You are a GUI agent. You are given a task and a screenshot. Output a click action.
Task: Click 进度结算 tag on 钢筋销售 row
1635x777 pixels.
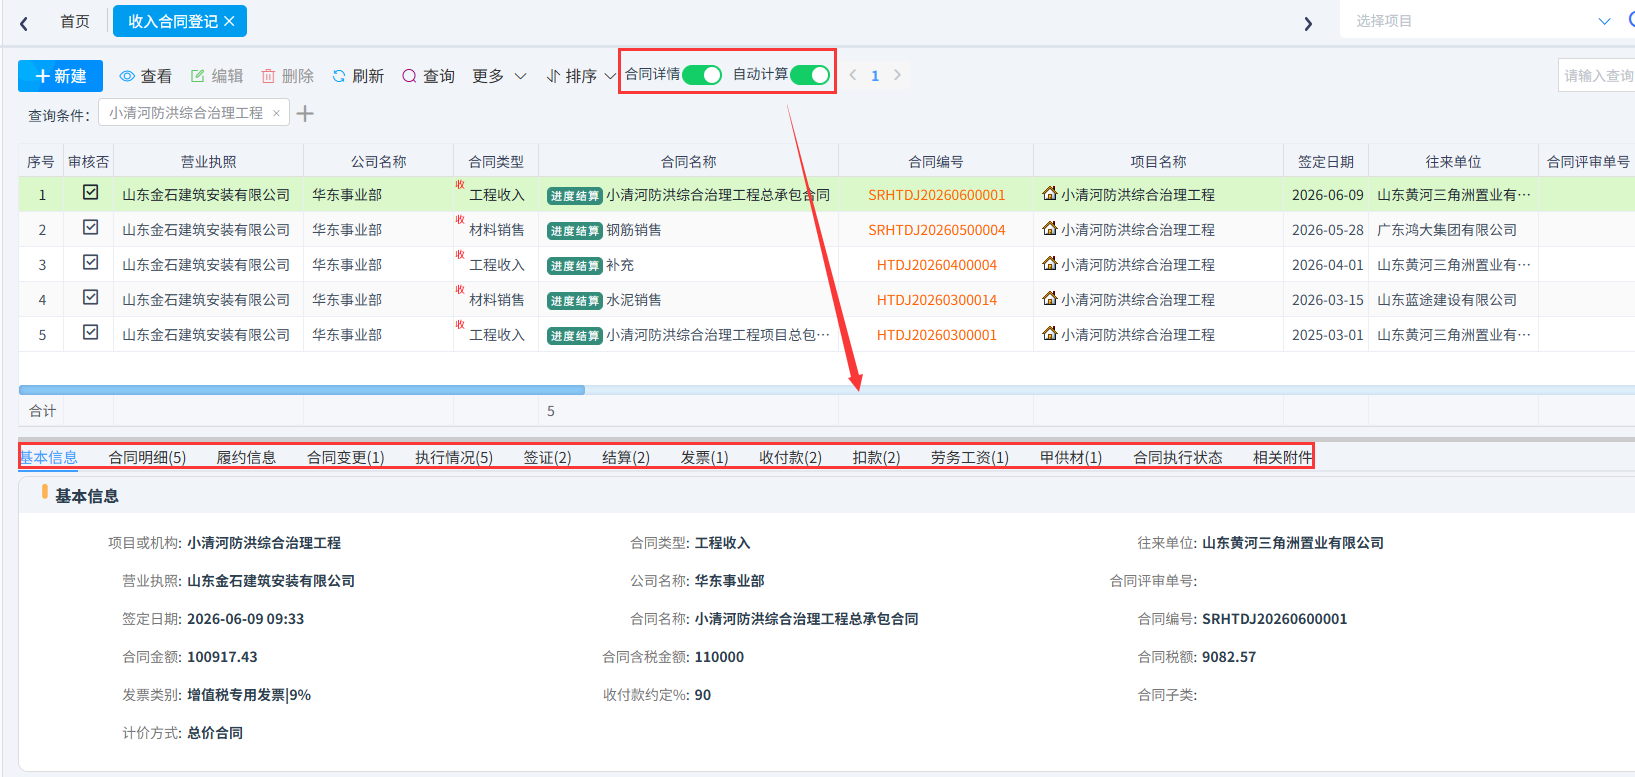575,231
